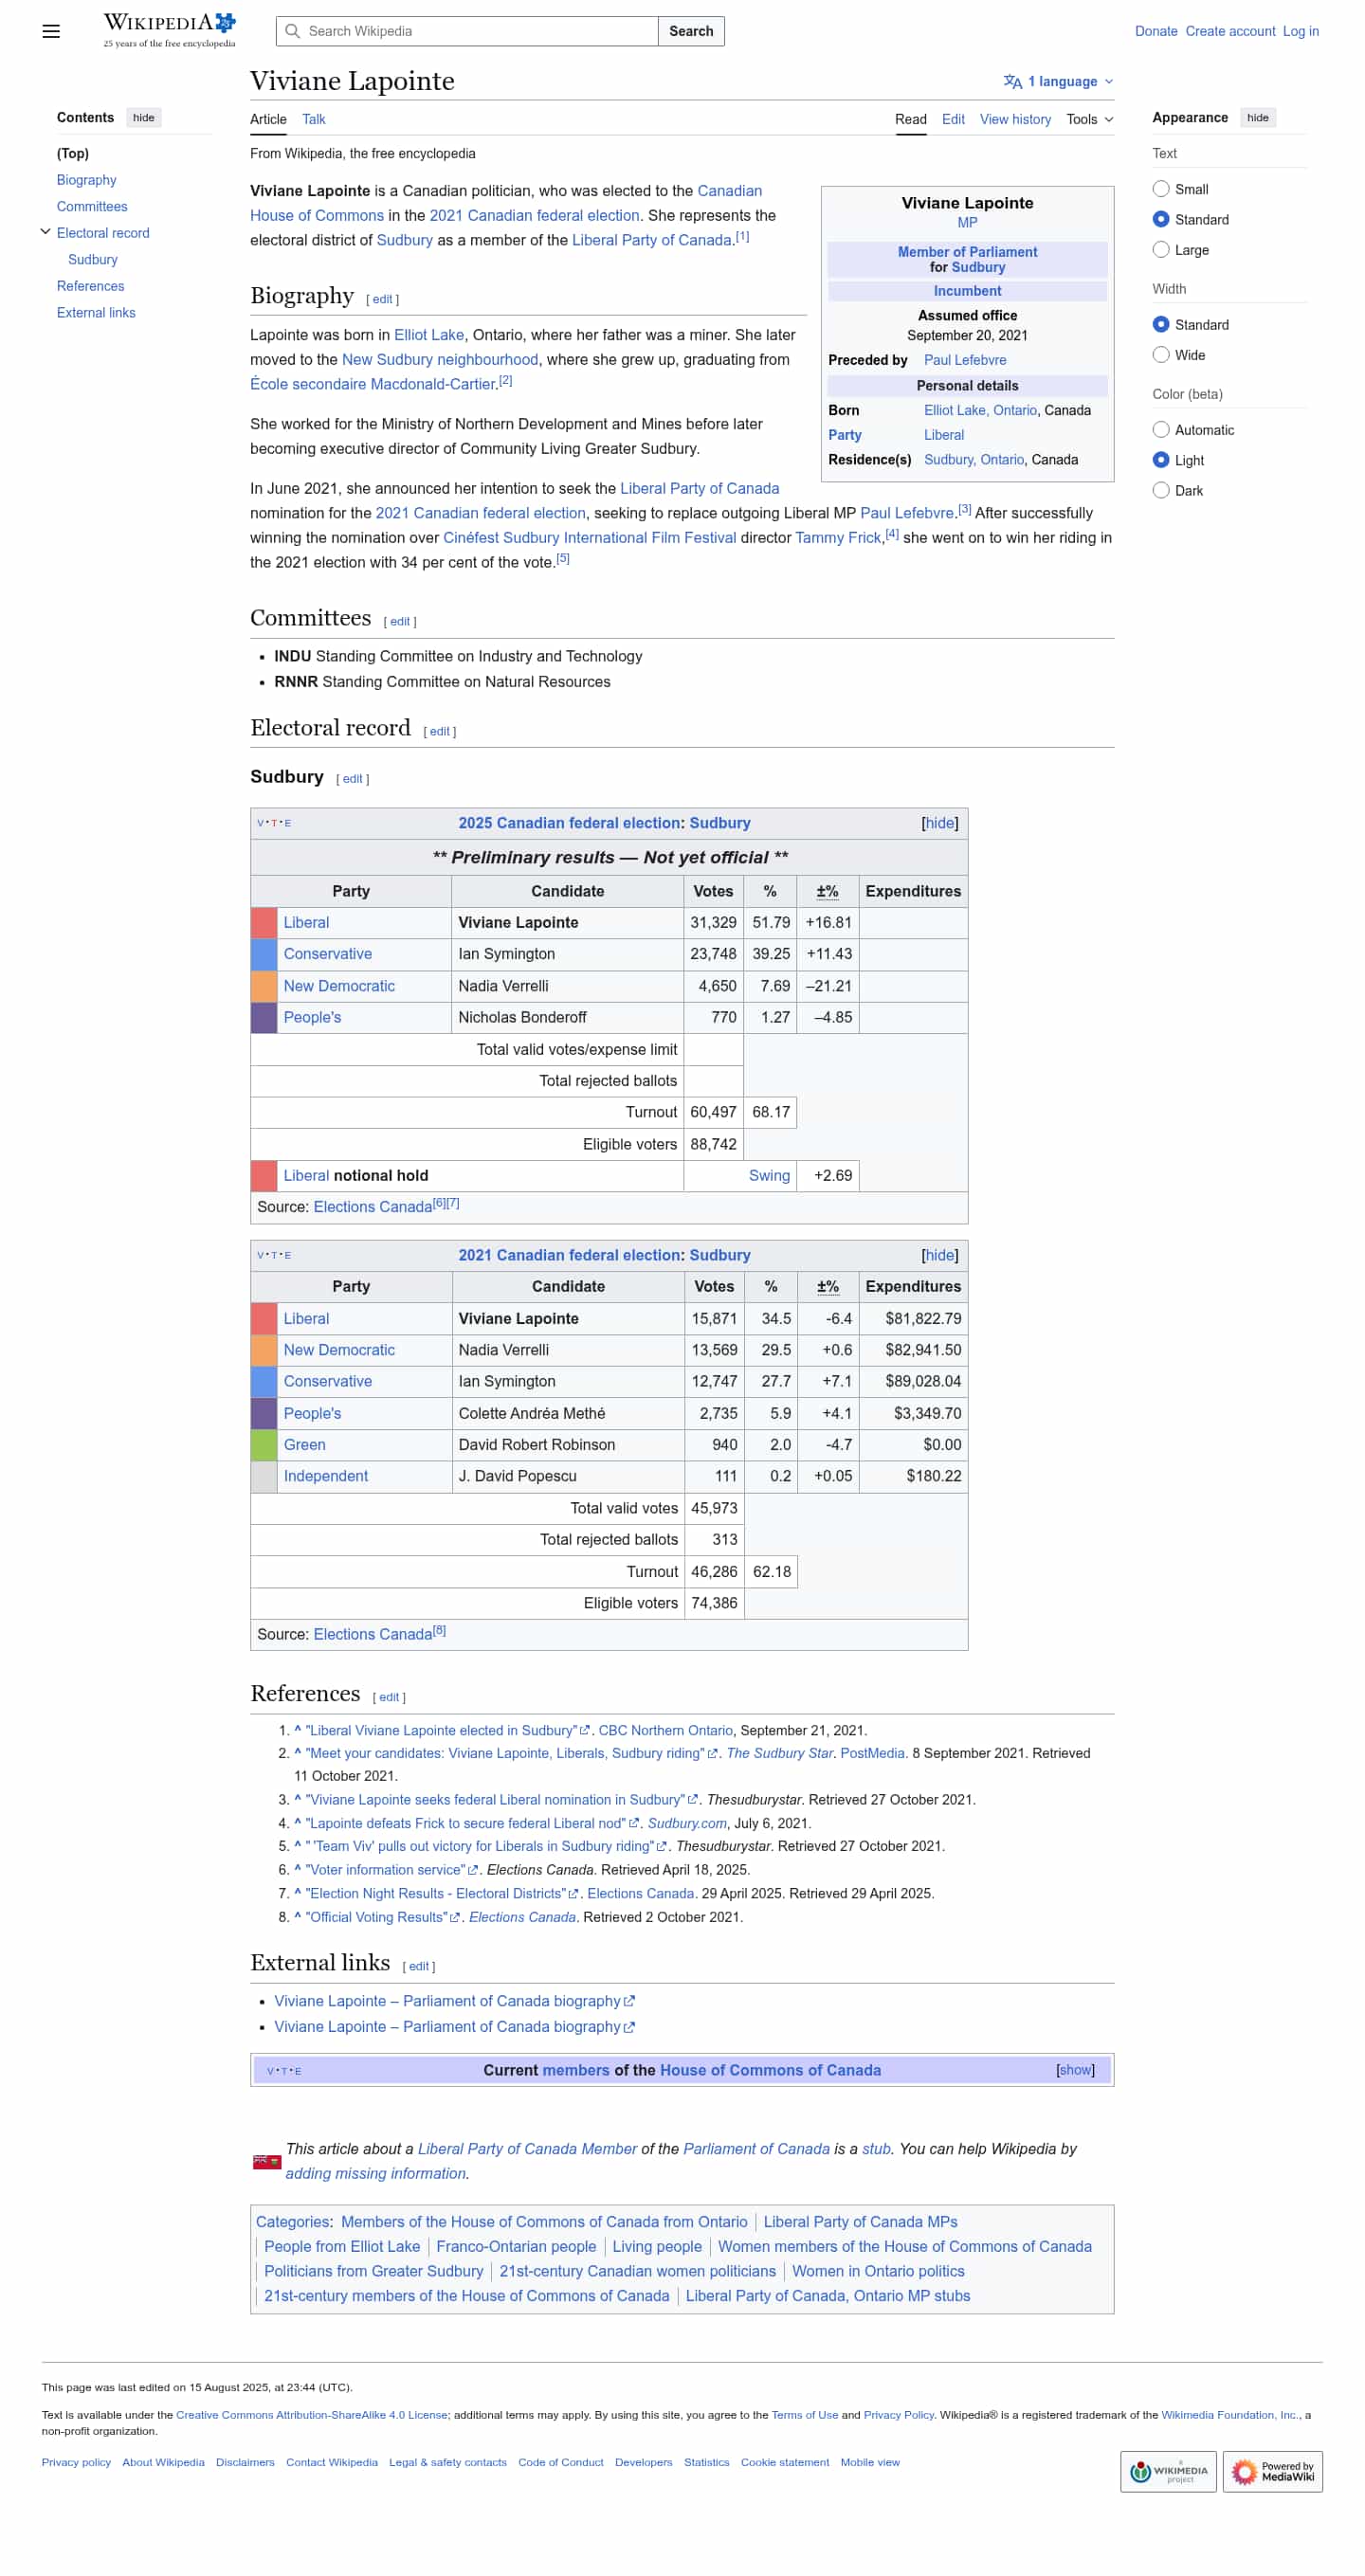This screenshot has width=1365, height=2576.
Task: Open the View history tab
Action: pyautogui.click(x=1014, y=119)
